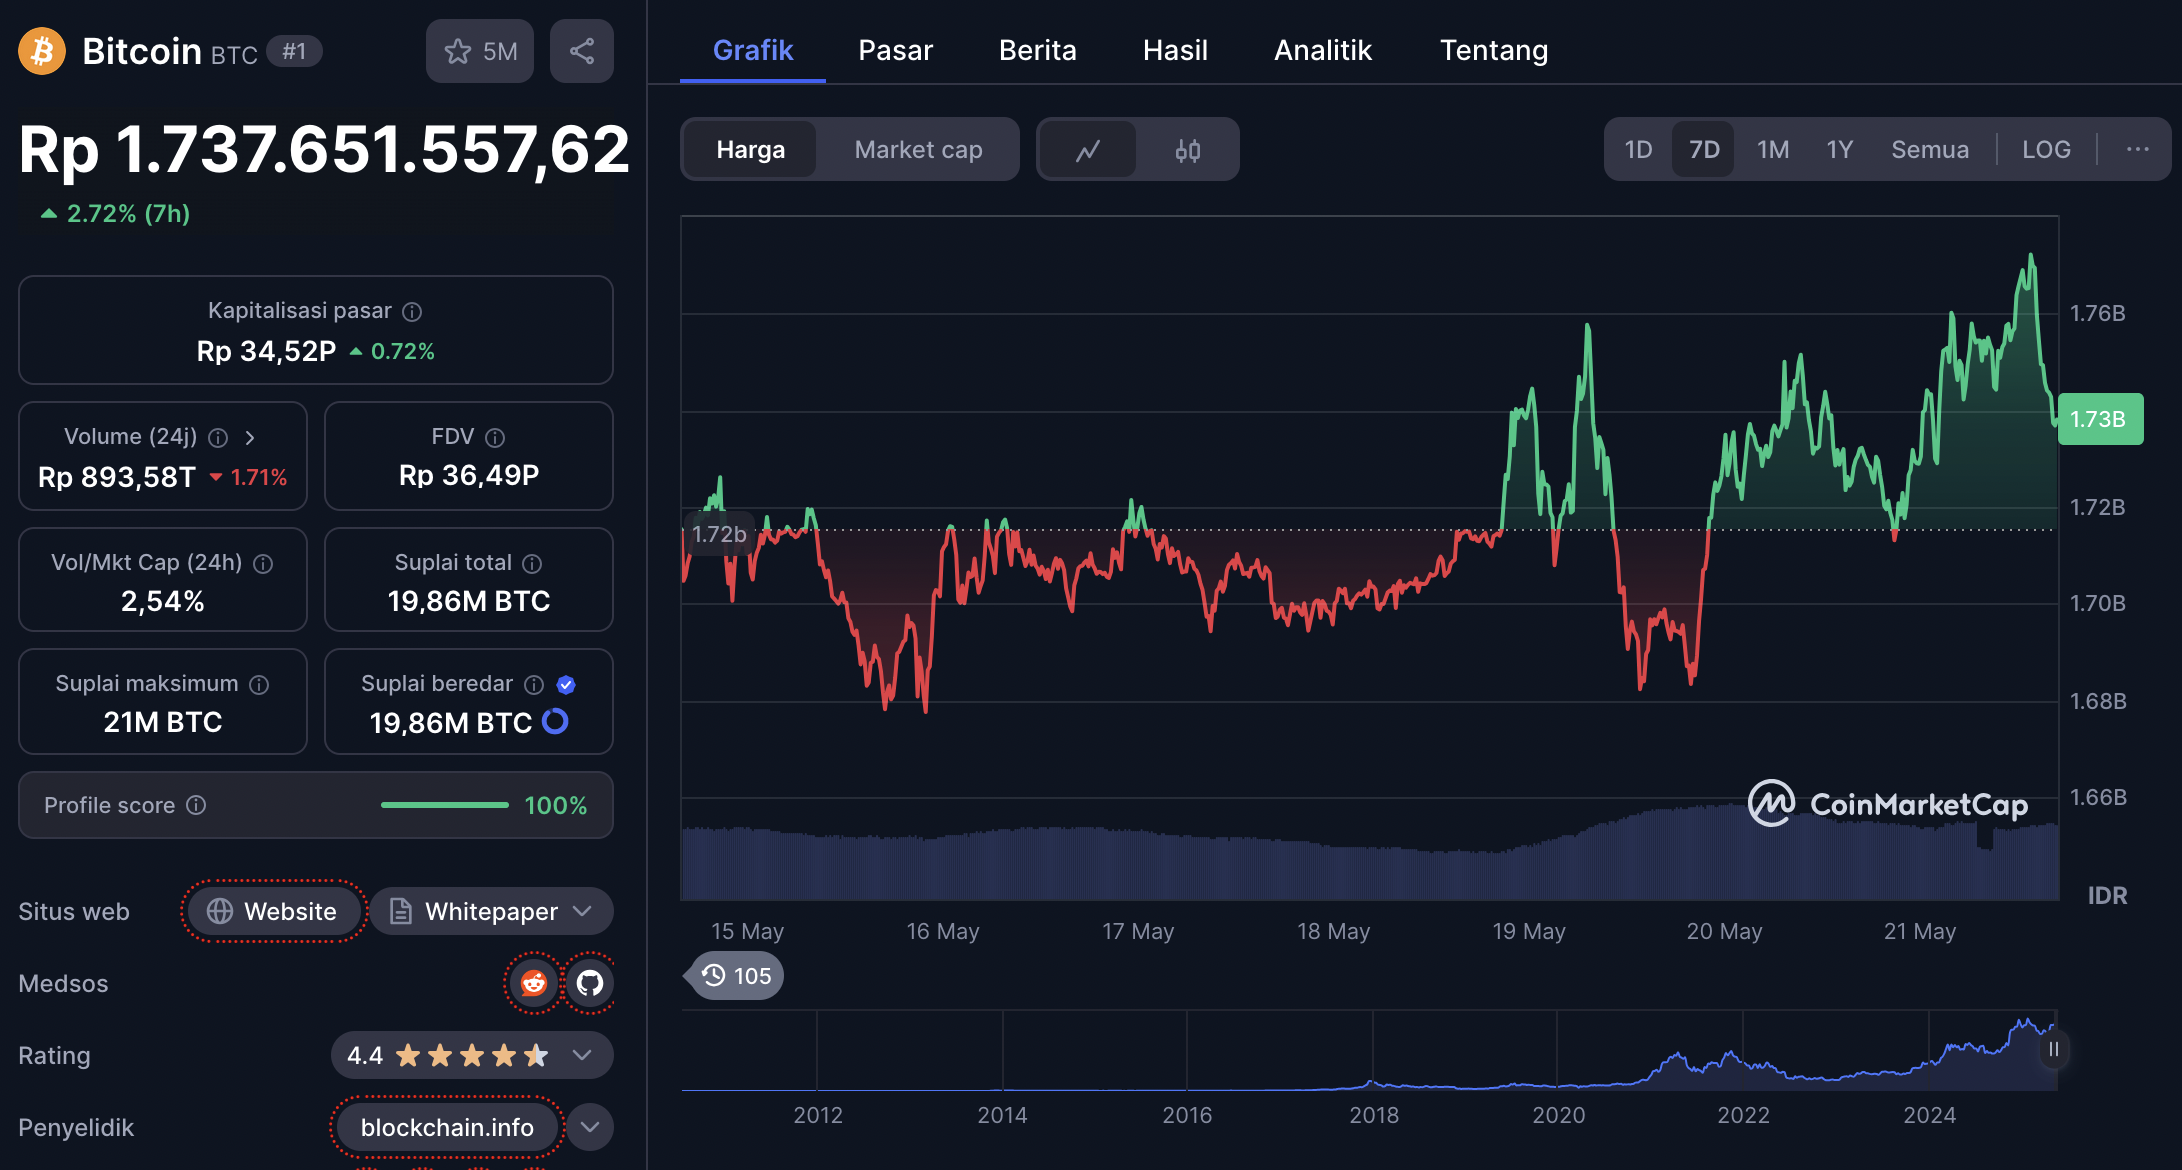The image size is (2182, 1170).
Task: Expand the blockchain.info explorer dropdown
Action: click(590, 1127)
